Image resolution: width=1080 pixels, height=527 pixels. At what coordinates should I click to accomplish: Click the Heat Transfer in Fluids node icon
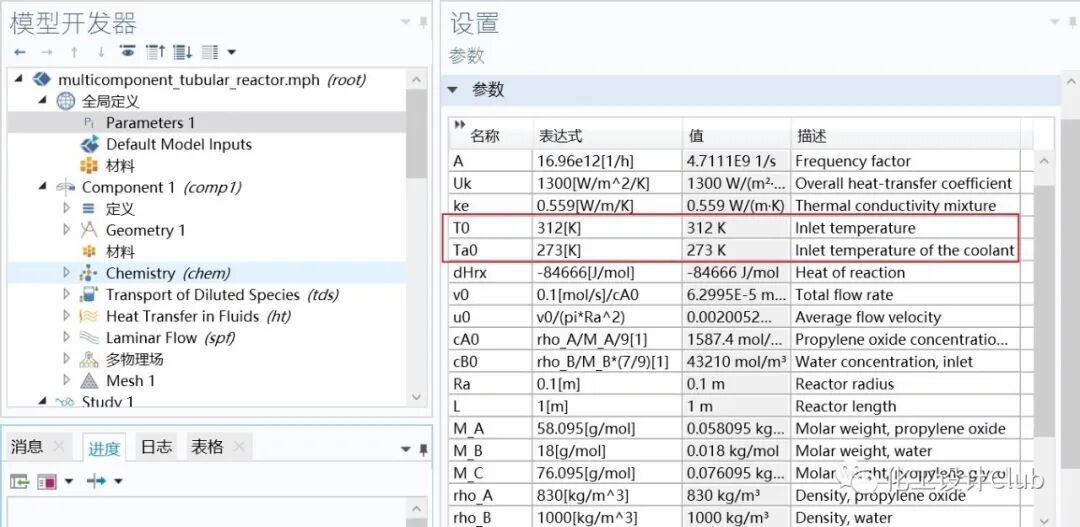click(89, 316)
